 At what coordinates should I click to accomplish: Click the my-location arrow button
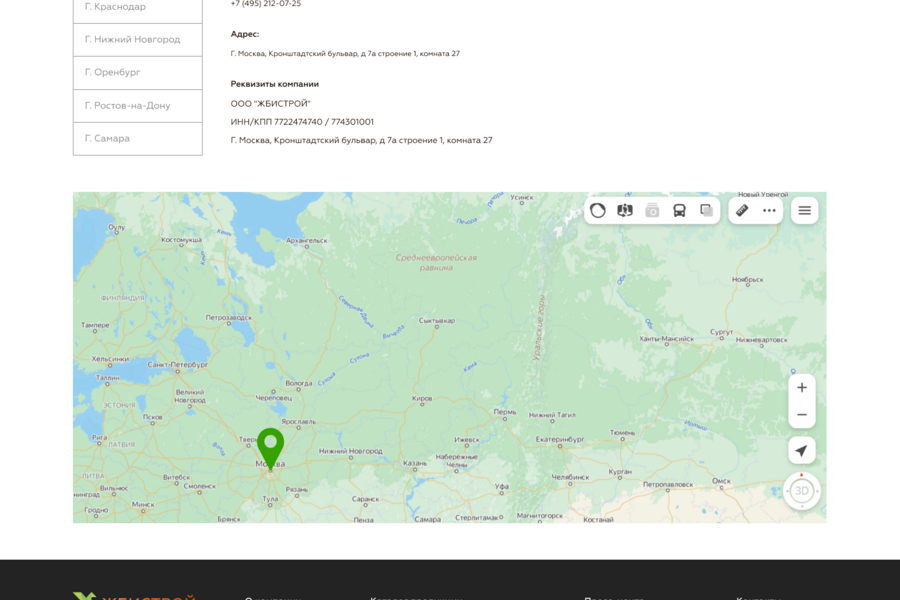[x=802, y=451]
